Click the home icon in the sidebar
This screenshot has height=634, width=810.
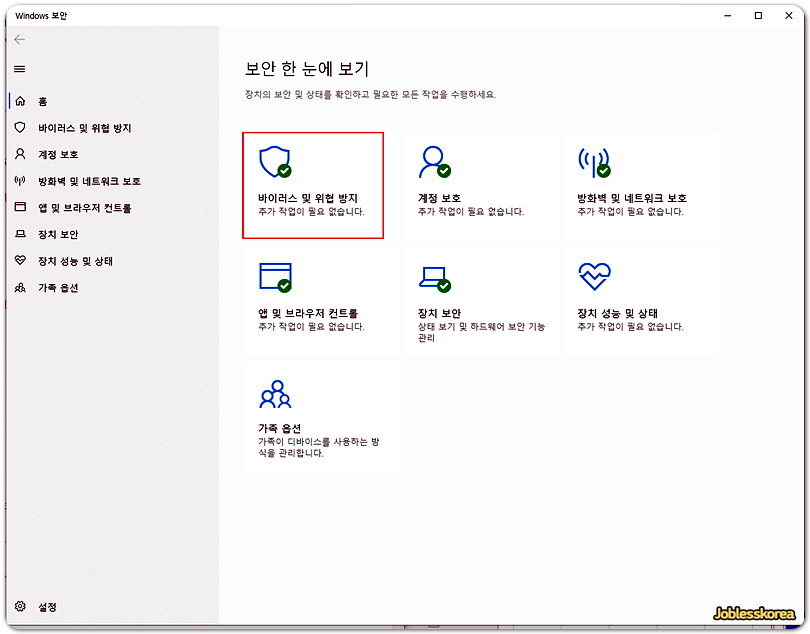click(20, 101)
